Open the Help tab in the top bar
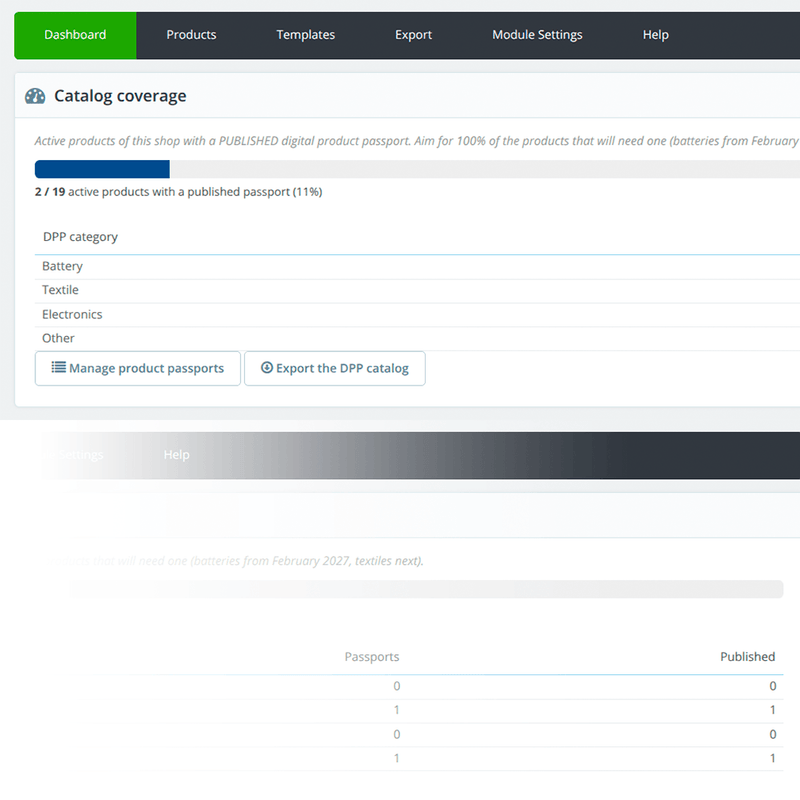The width and height of the screenshot is (800, 800). (656, 35)
